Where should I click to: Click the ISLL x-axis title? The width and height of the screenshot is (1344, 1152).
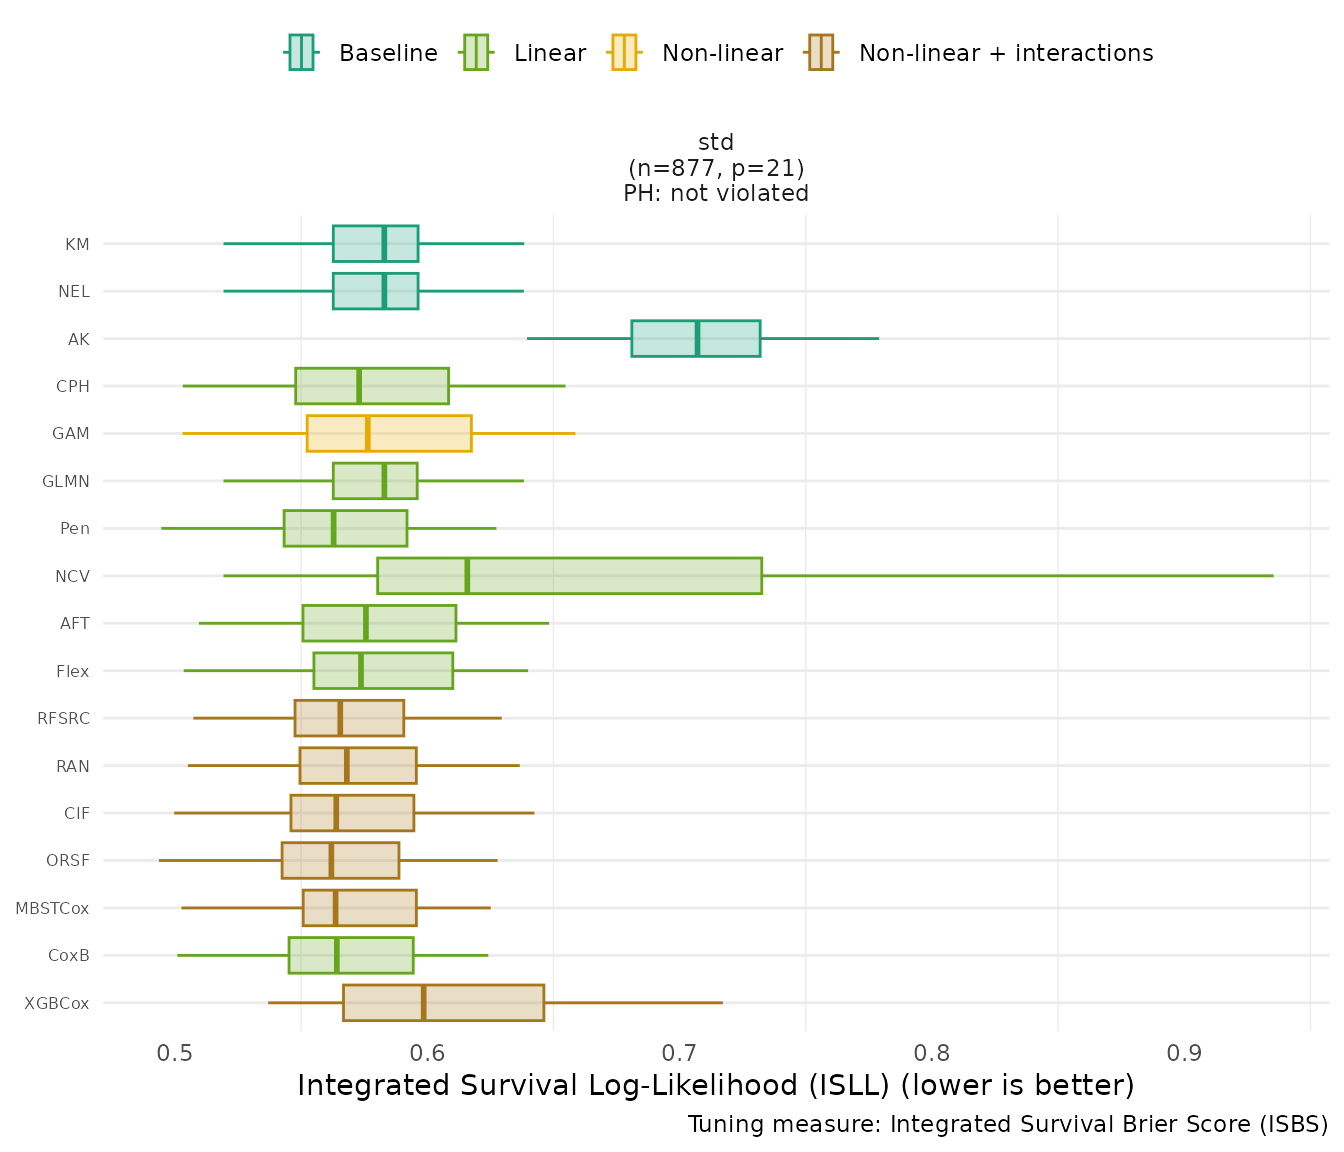(715, 1085)
